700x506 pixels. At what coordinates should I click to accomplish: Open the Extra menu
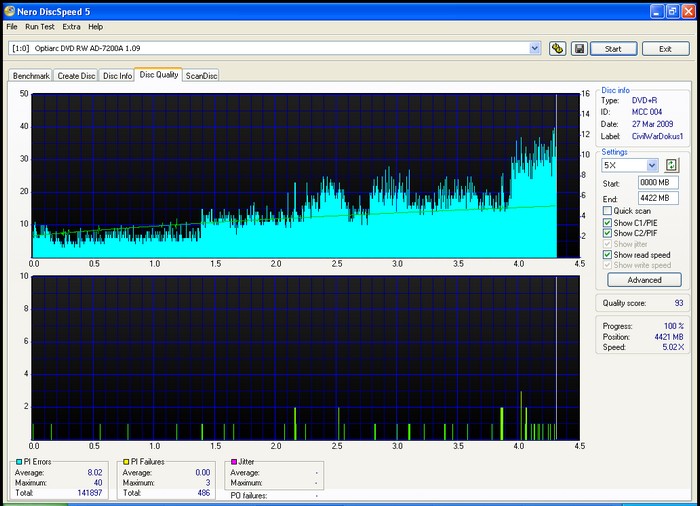(71, 26)
